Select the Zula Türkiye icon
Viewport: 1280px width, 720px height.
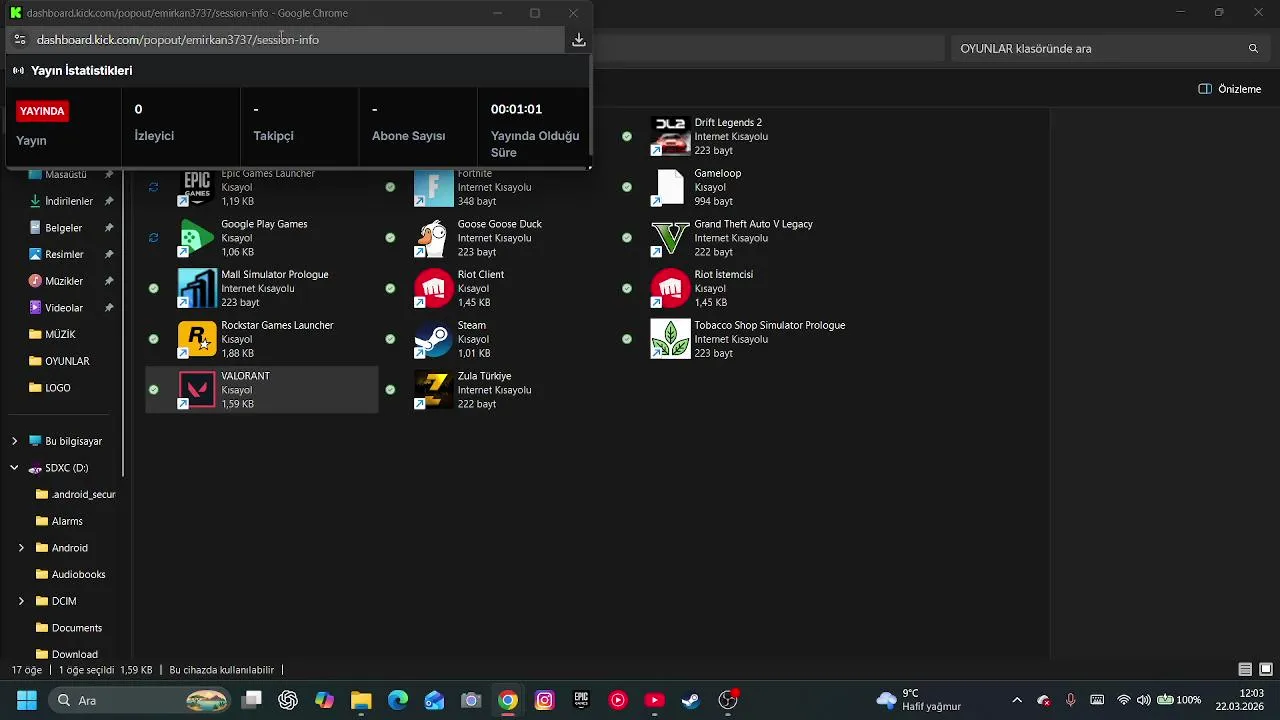click(x=433, y=390)
